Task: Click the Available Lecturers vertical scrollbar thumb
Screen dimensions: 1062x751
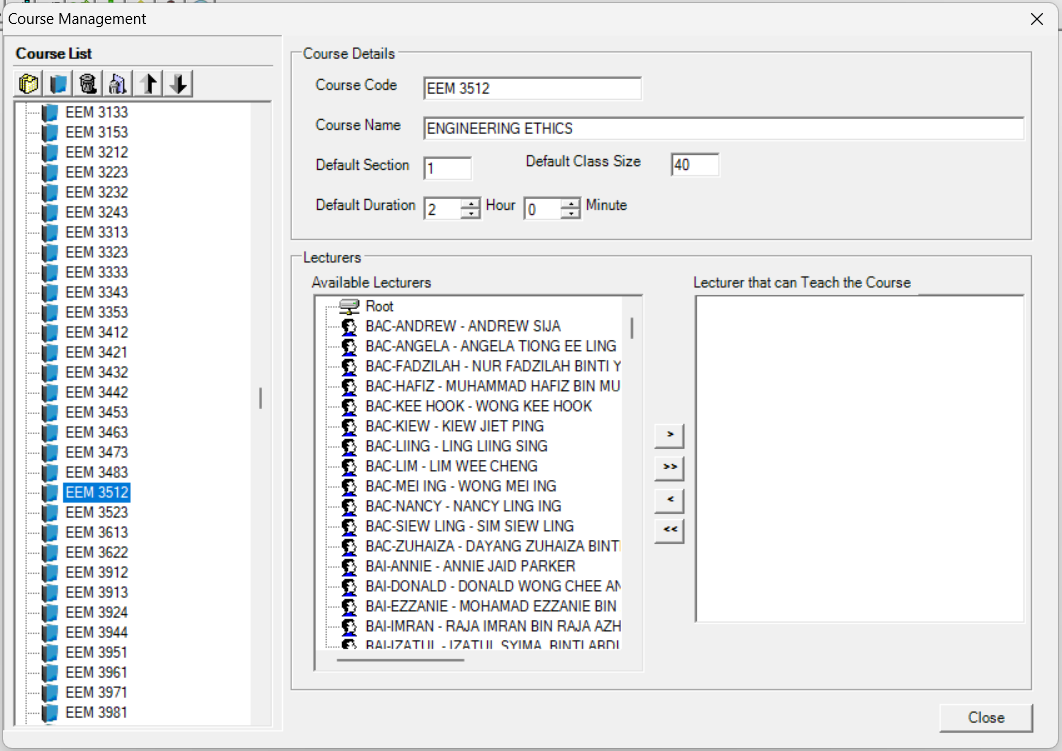Action: click(x=632, y=328)
